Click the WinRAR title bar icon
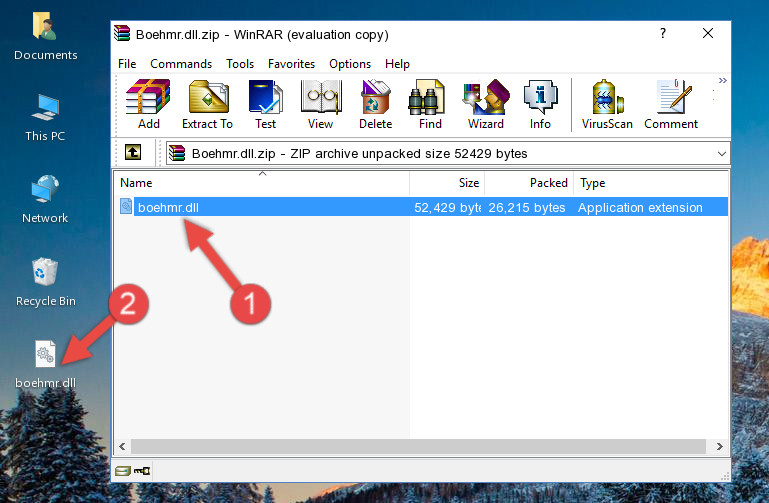The image size is (769, 503). coord(122,34)
